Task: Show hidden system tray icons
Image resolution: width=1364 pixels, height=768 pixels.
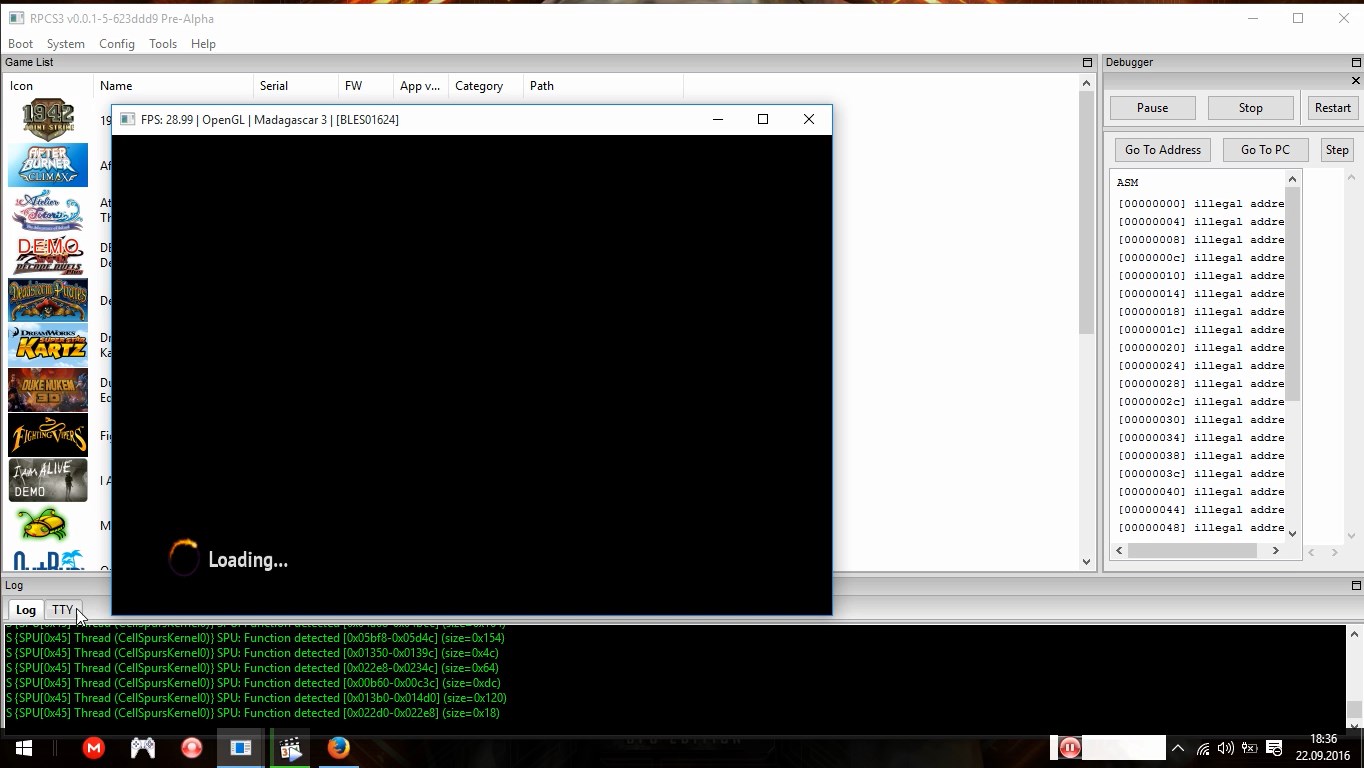Action: [1178, 748]
